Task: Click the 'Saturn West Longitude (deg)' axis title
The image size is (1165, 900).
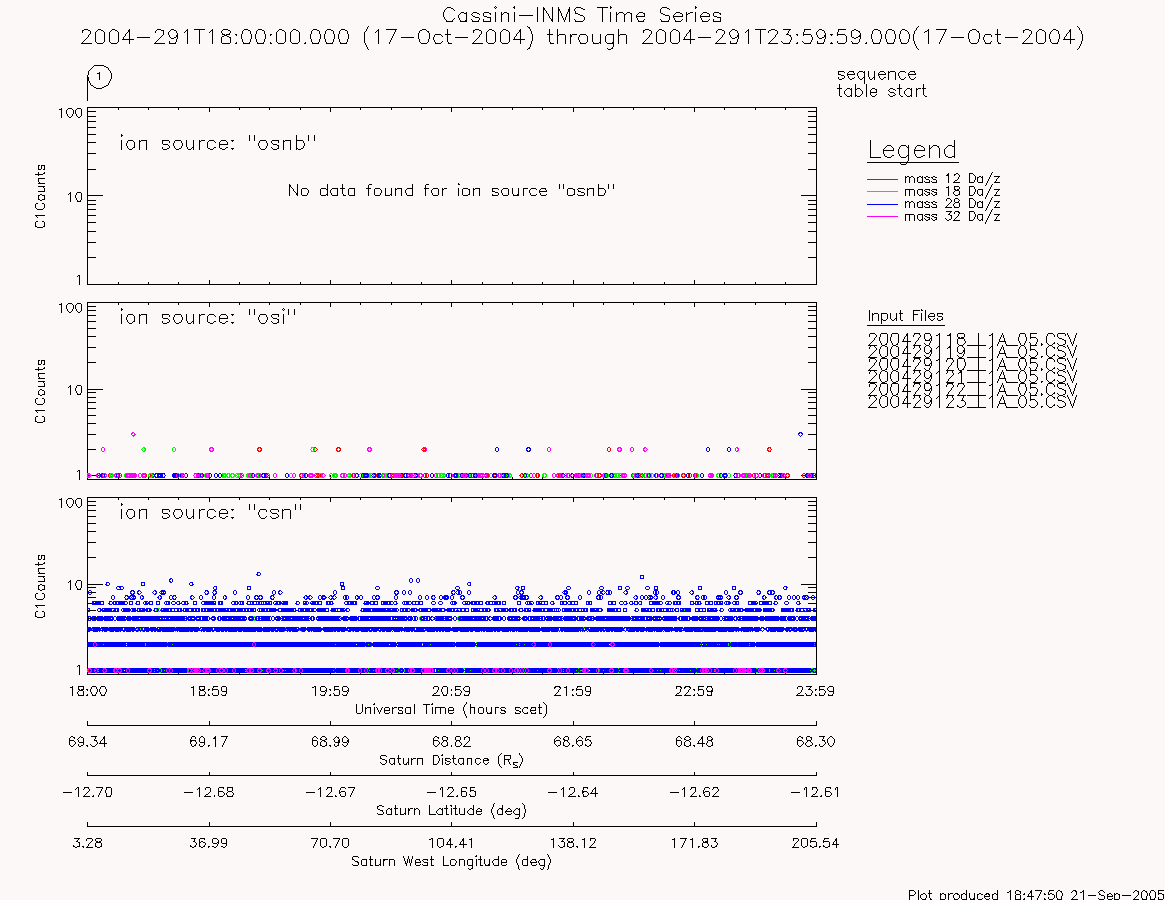Action: tap(452, 861)
